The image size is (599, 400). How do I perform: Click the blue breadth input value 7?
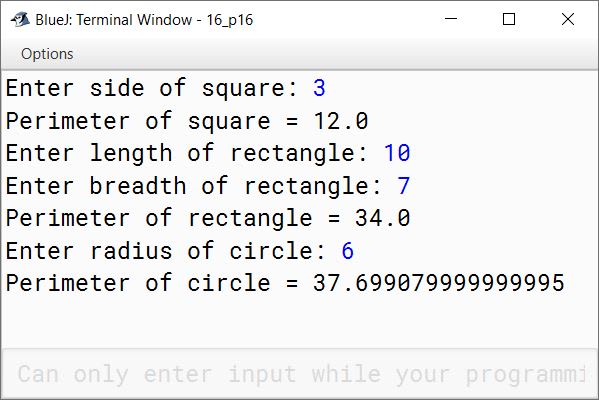(404, 186)
